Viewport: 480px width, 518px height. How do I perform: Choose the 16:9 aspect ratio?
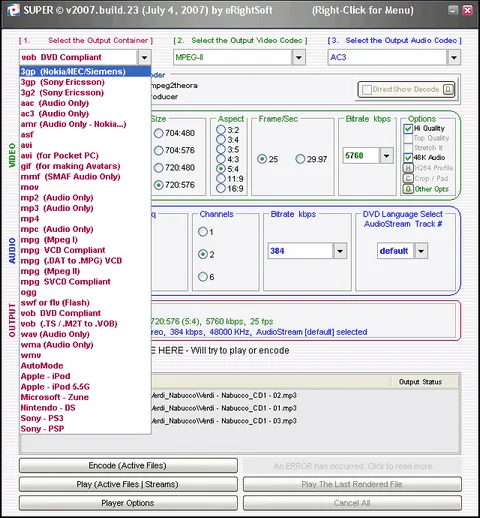pyautogui.click(x=221, y=189)
